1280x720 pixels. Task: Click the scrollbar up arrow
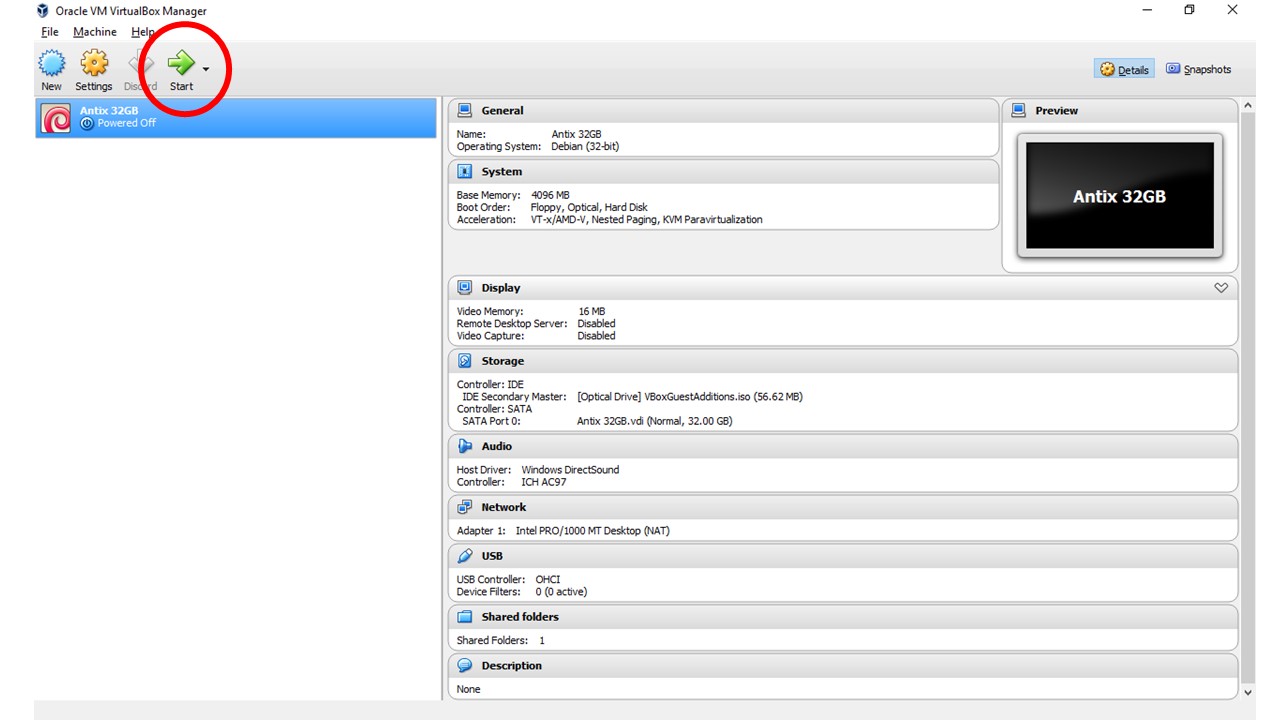tap(1247, 105)
